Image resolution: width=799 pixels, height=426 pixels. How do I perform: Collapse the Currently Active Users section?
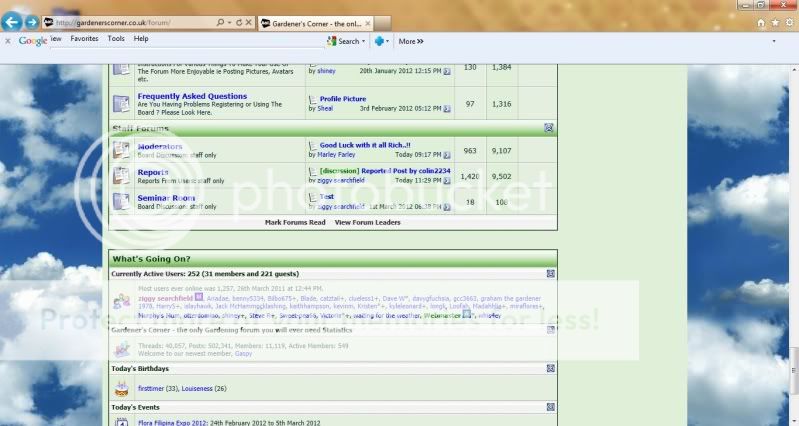coord(550,273)
